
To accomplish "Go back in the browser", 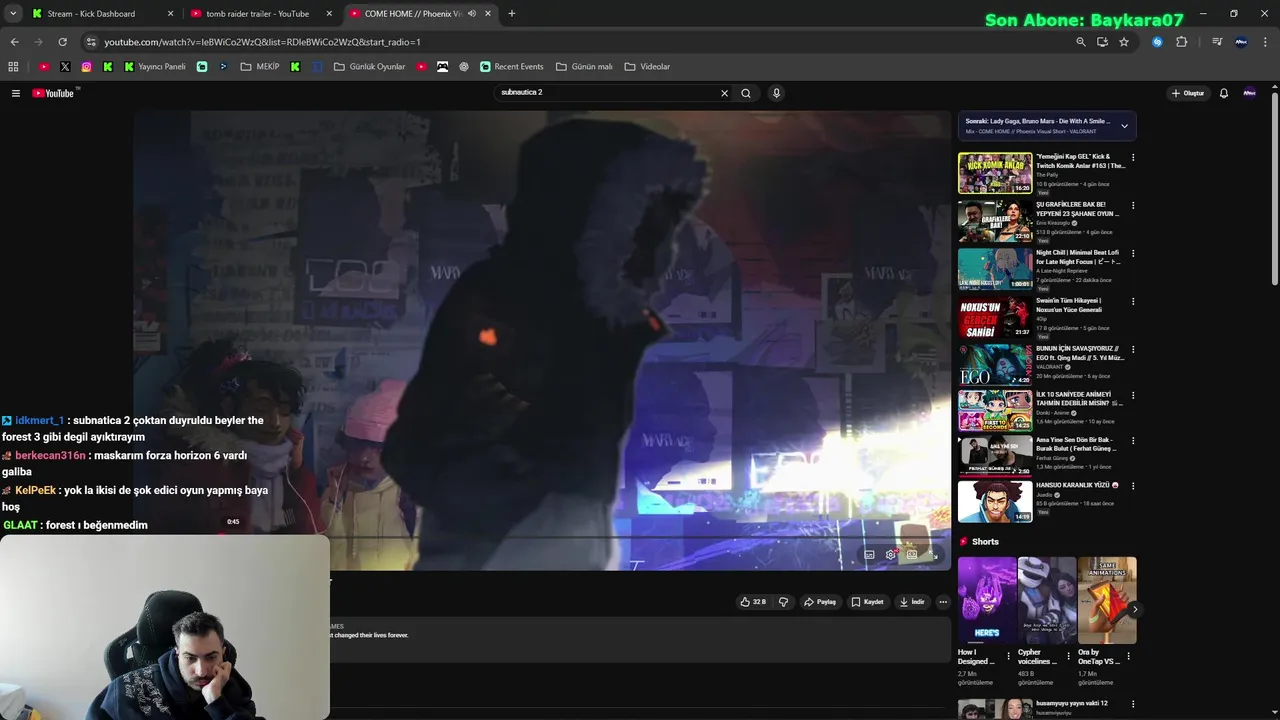I will (x=14, y=42).
